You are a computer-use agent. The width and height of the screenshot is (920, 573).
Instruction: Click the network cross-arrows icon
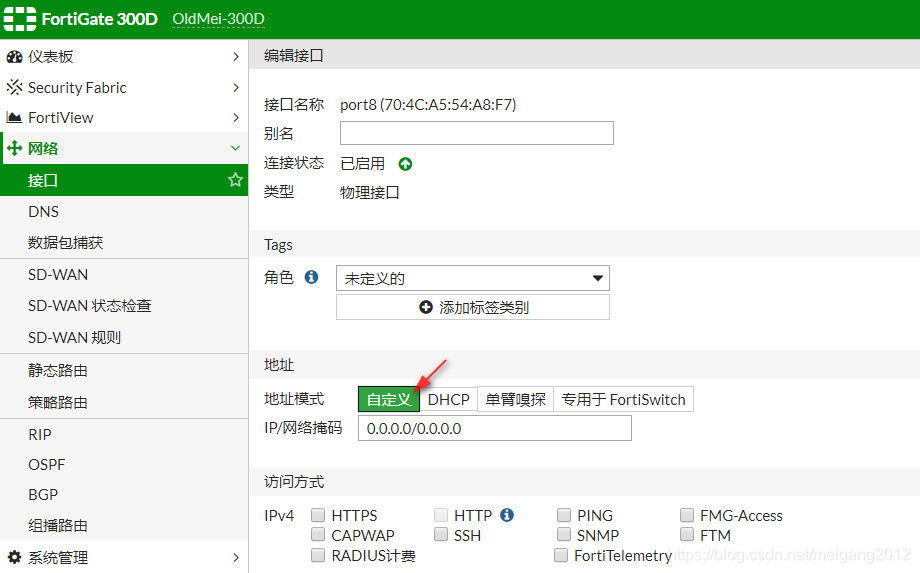(x=14, y=148)
